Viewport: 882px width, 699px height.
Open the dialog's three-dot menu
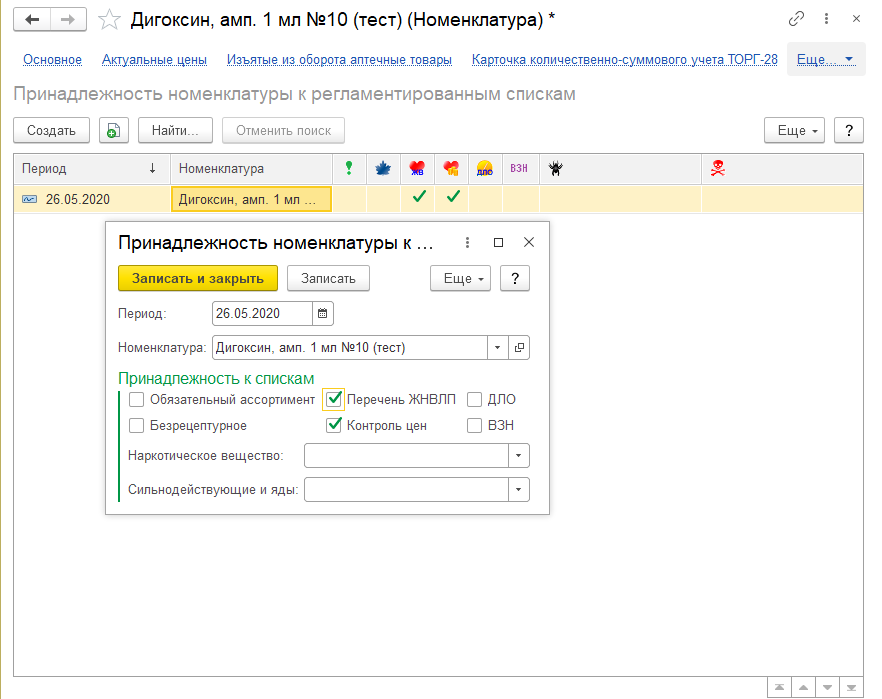tap(467, 242)
